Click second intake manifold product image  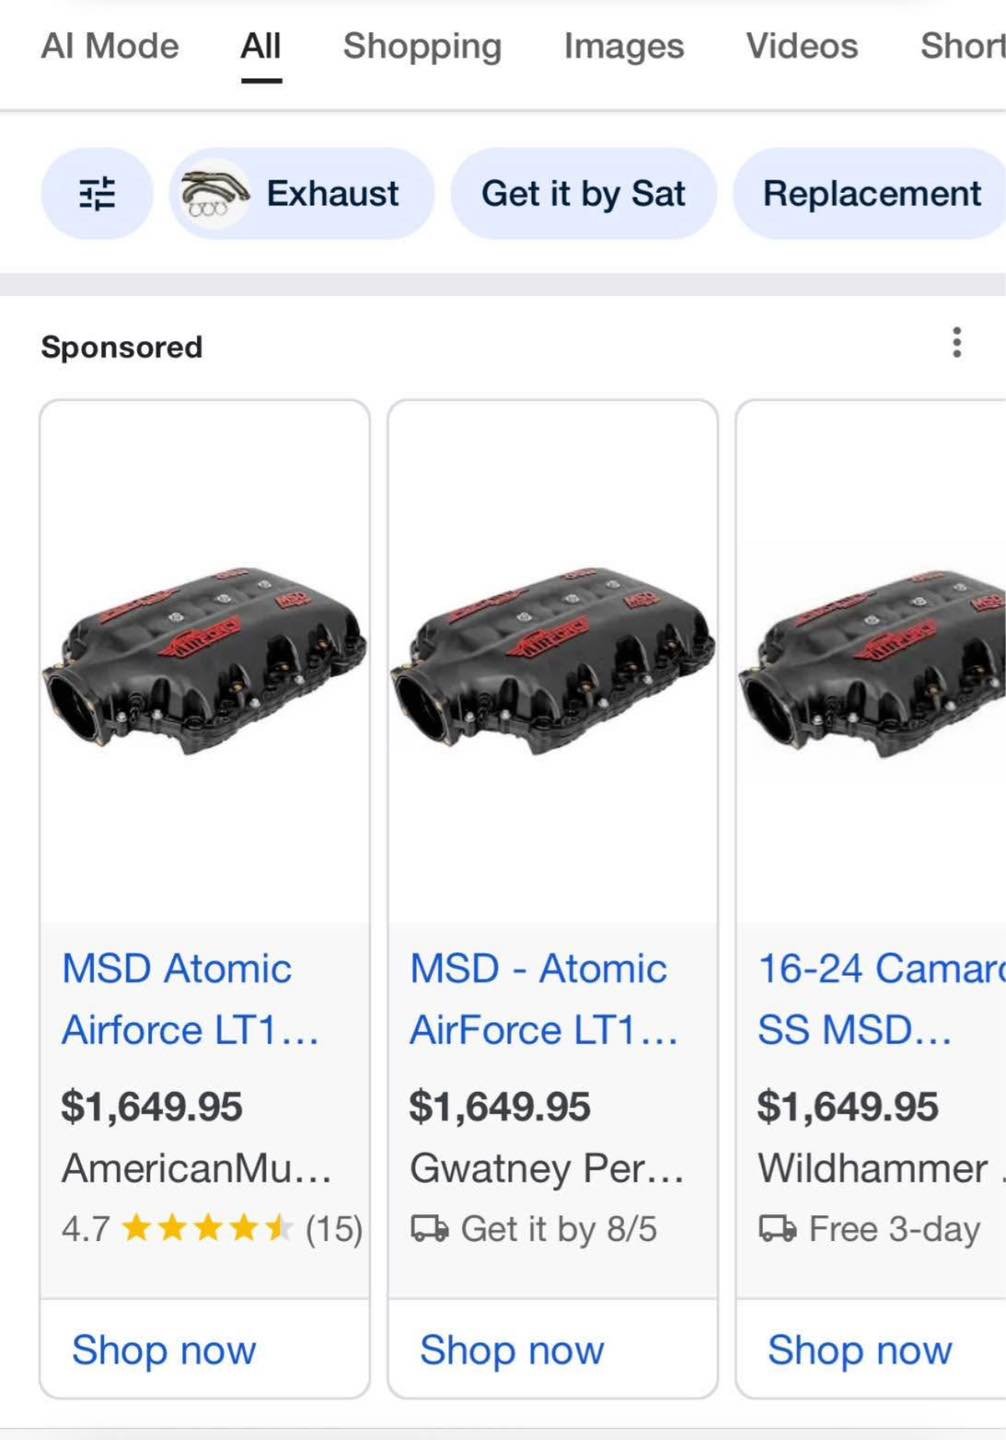pos(553,660)
